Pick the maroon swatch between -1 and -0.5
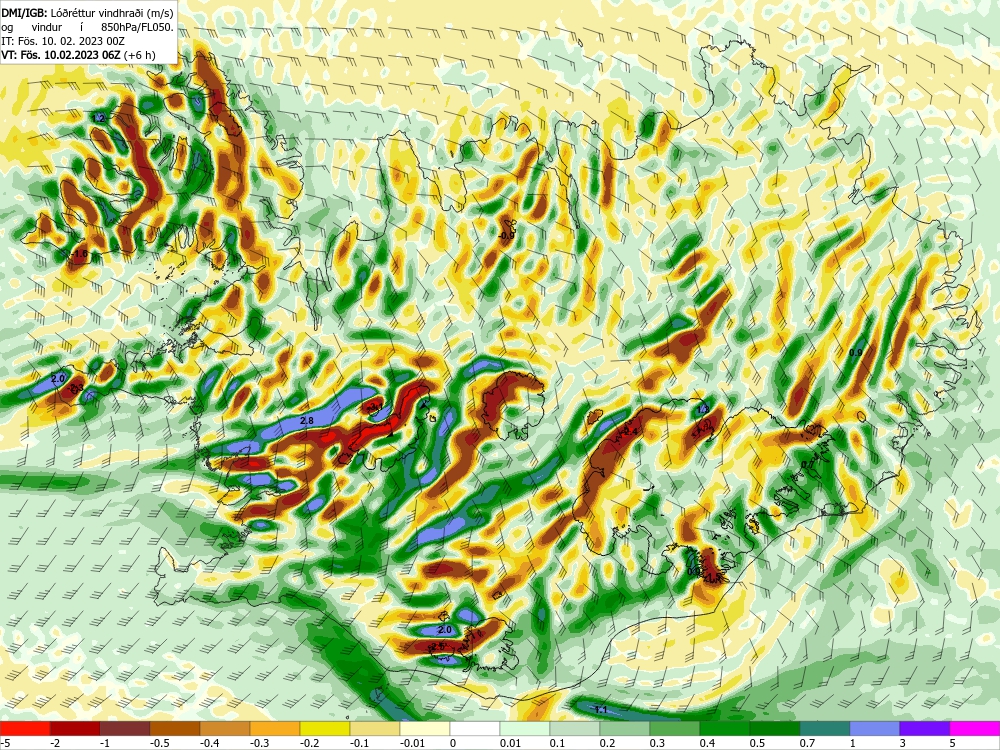The image size is (1000, 750). click(x=125, y=728)
